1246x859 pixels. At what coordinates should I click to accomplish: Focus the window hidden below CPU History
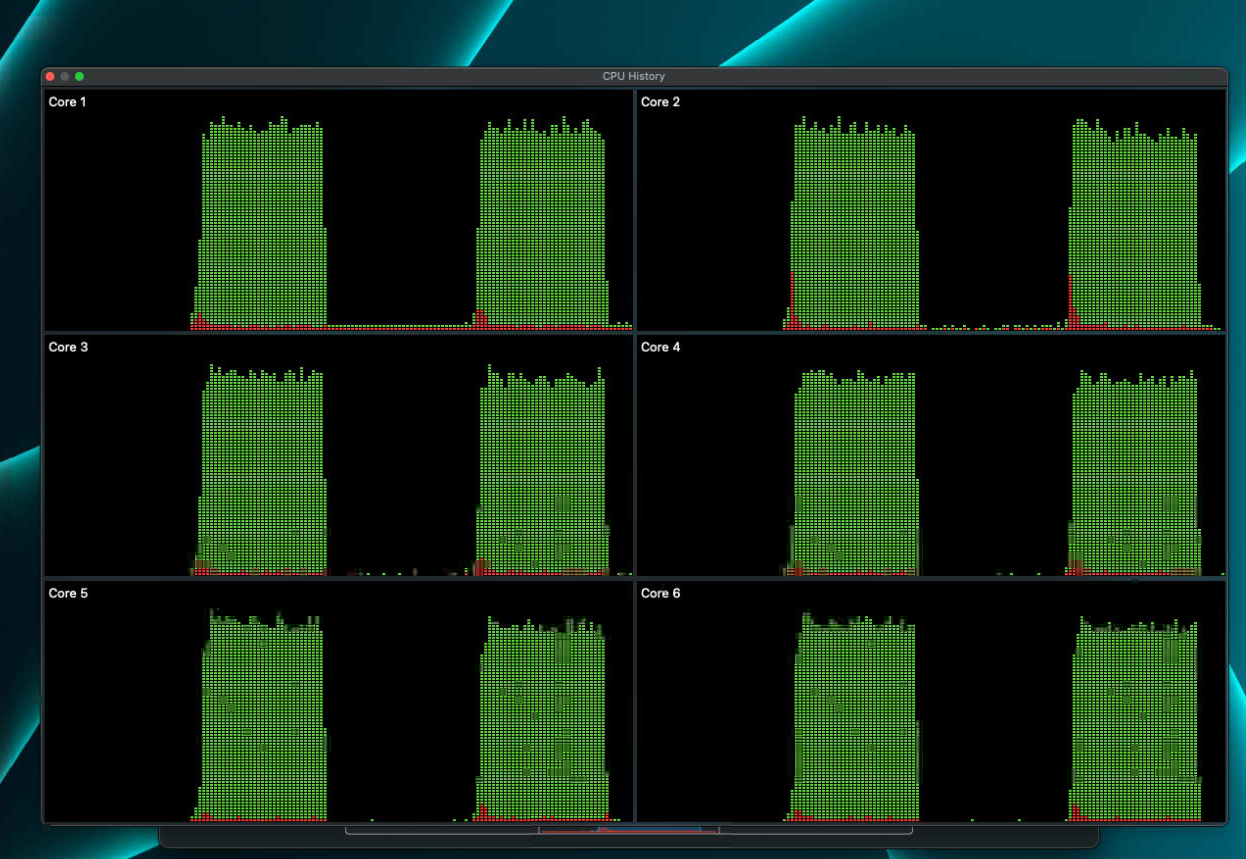point(1000,835)
